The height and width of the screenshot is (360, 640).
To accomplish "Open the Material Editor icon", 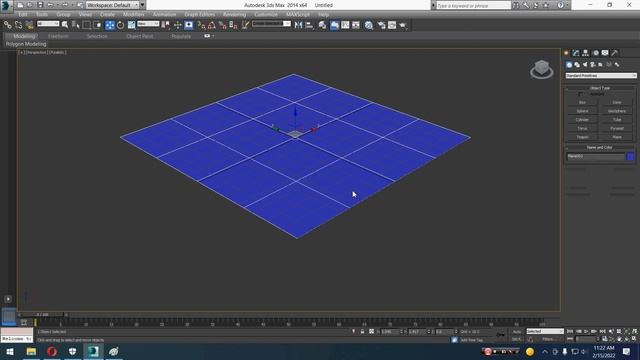I will pos(369,25).
